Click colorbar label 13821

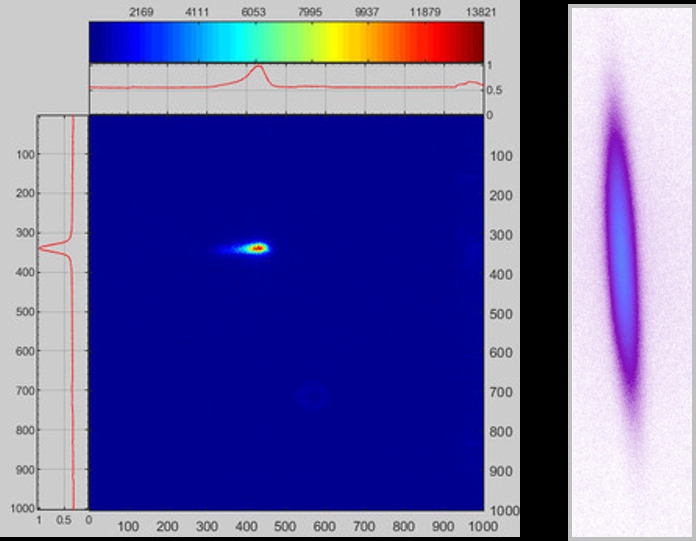481,12
